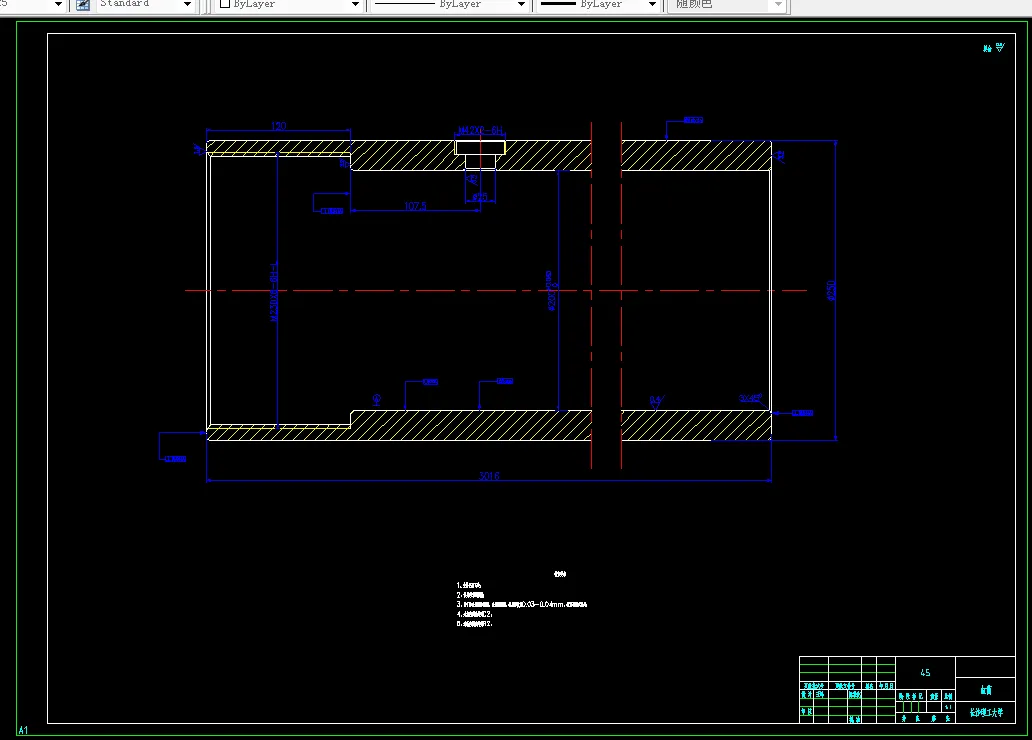The image size is (1032, 740).
Task: Open the Standard text style dropdown
Action: (187, 5)
